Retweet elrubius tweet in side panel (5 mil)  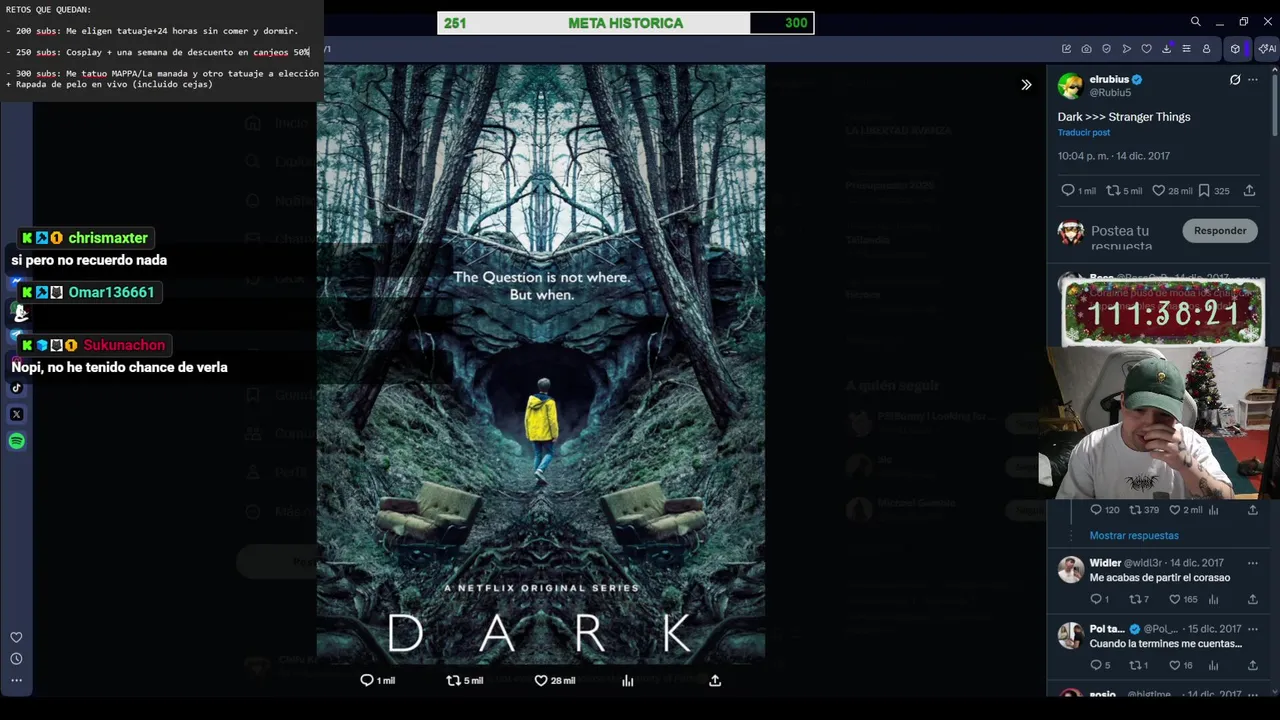click(1124, 190)
